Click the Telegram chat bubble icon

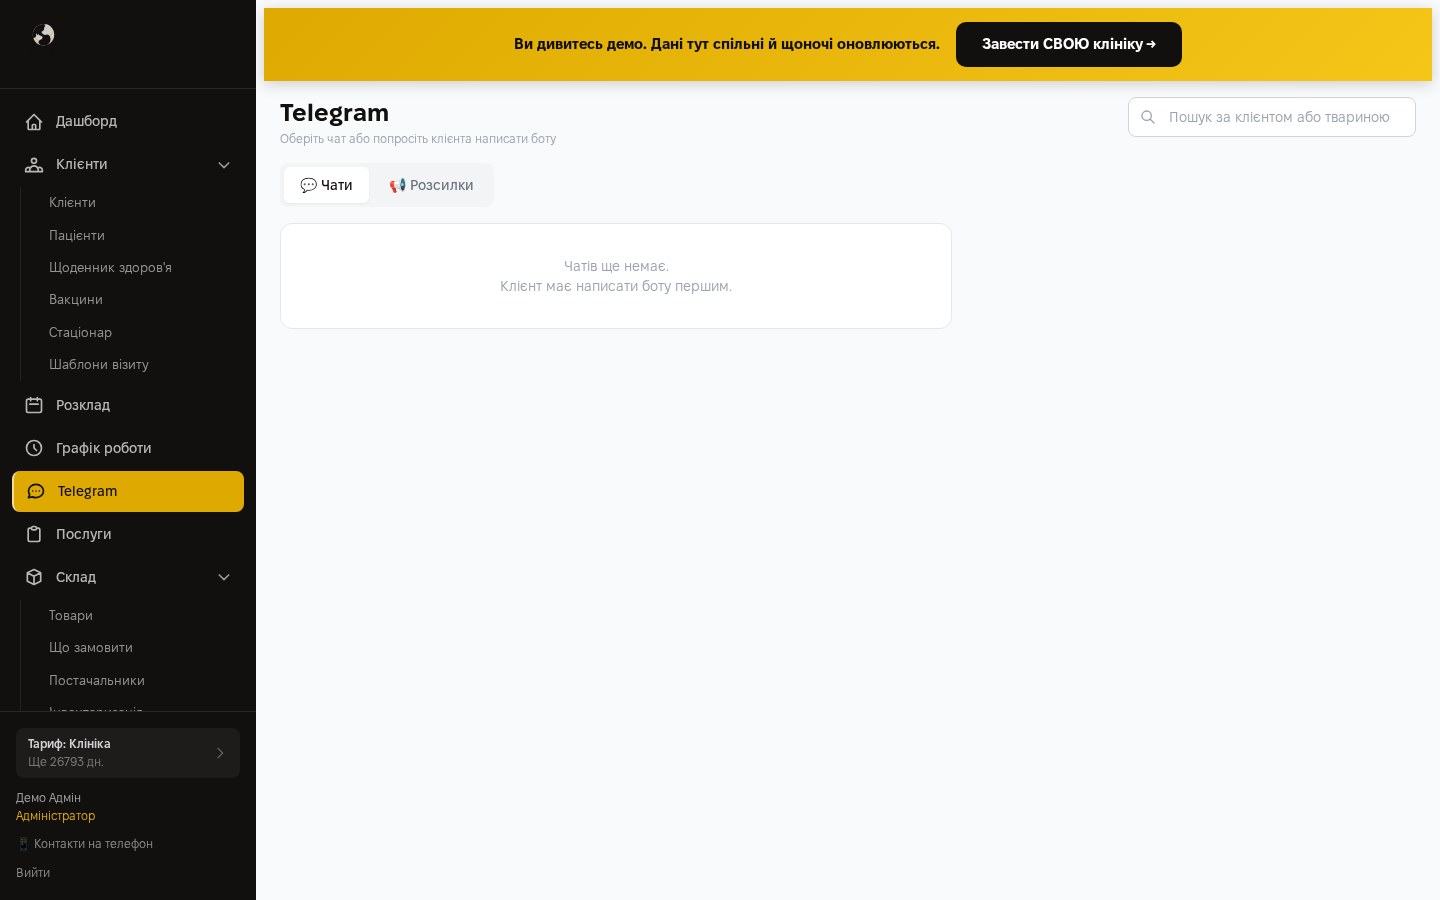pos(36,491)
